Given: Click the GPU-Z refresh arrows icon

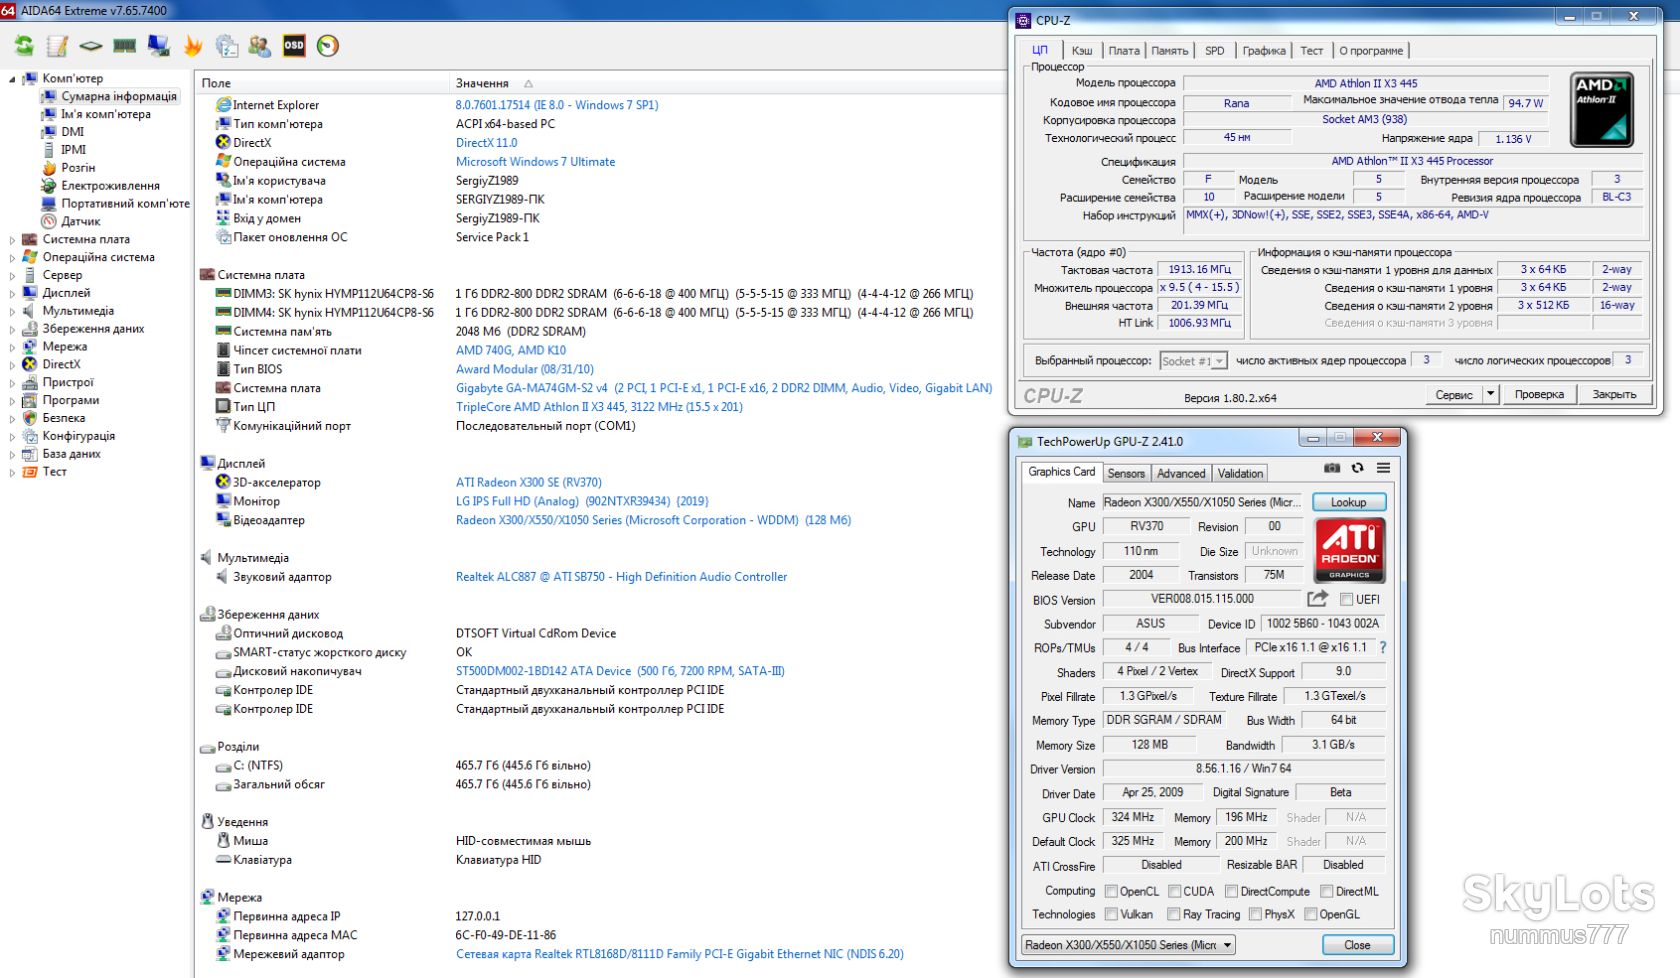Looking at the screenshot, I should 1358,468.
